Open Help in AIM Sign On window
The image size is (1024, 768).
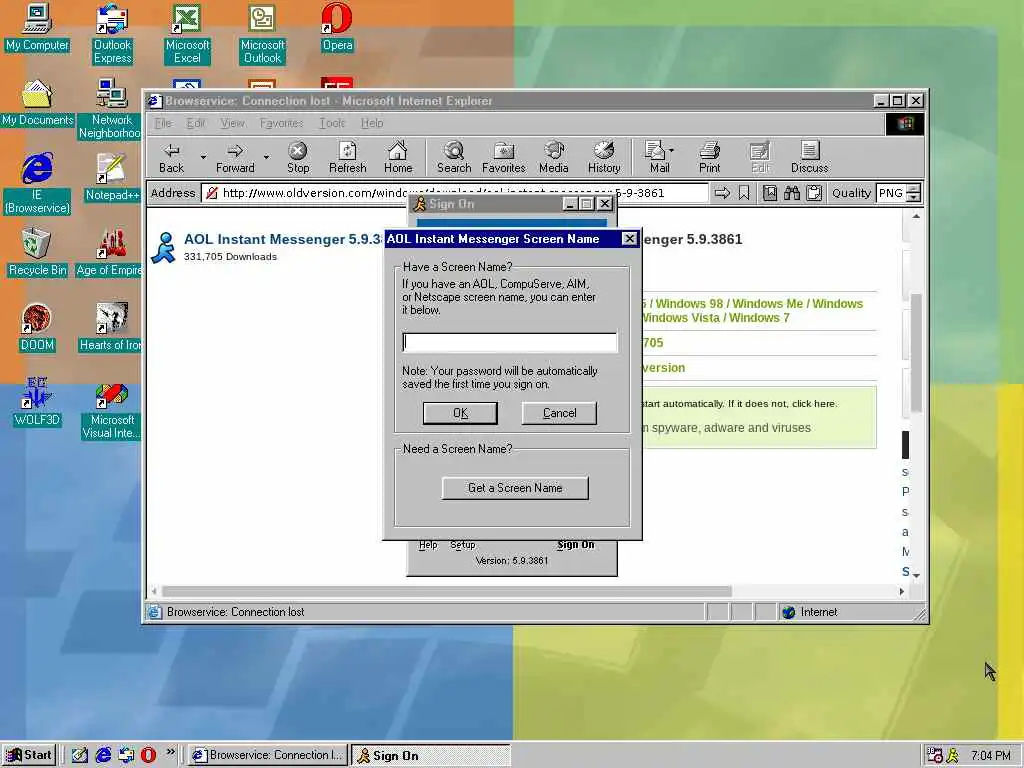428,545
